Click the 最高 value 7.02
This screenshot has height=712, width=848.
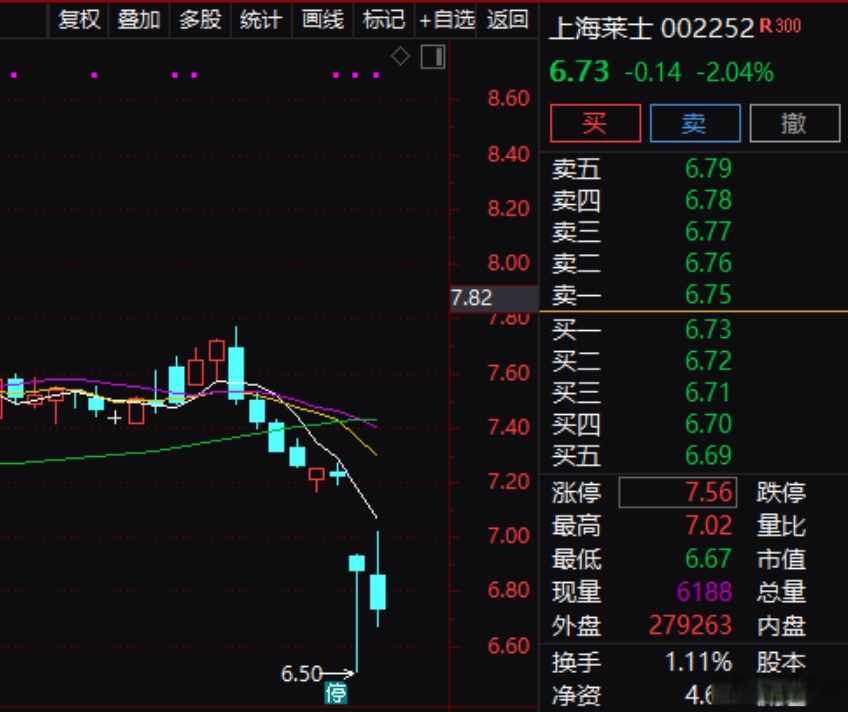[x=708, y=525]
